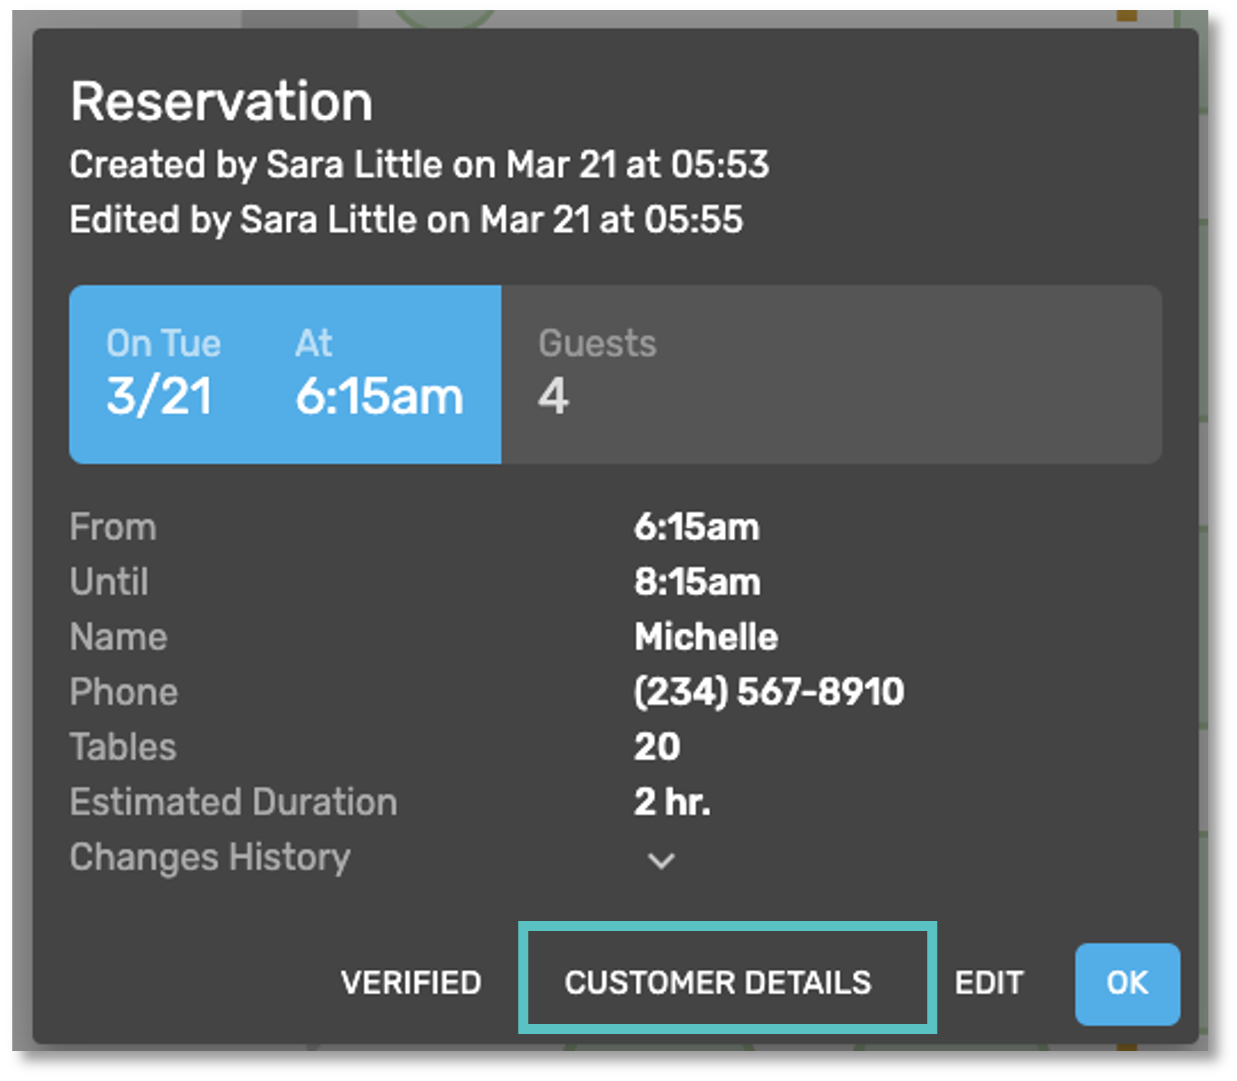Click the Reservation dialog title
This screenshot has width=1237, height=1081.
tap(222, 102)
